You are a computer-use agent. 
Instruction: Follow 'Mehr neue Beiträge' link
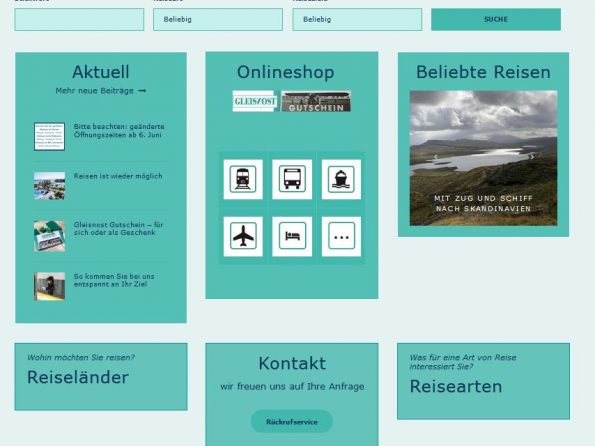pos(101,91)
